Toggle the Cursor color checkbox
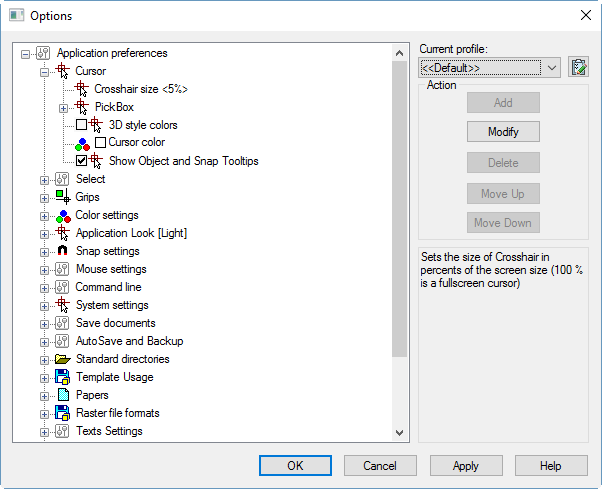This screenshot has height=489, width=602. coord(100,143)
